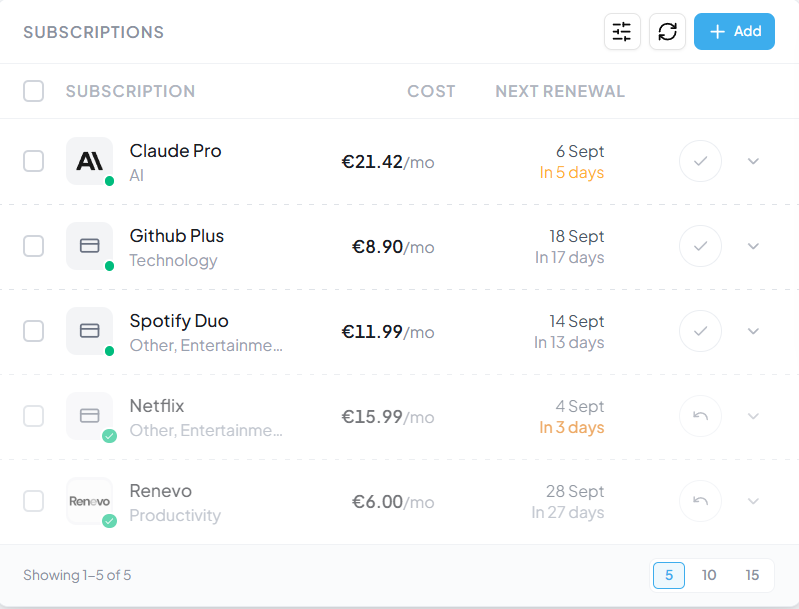This screenshot has height=609, width=799.
Task: Mark Claude Pro as paid with checkmark
Action: click(701, 161)
